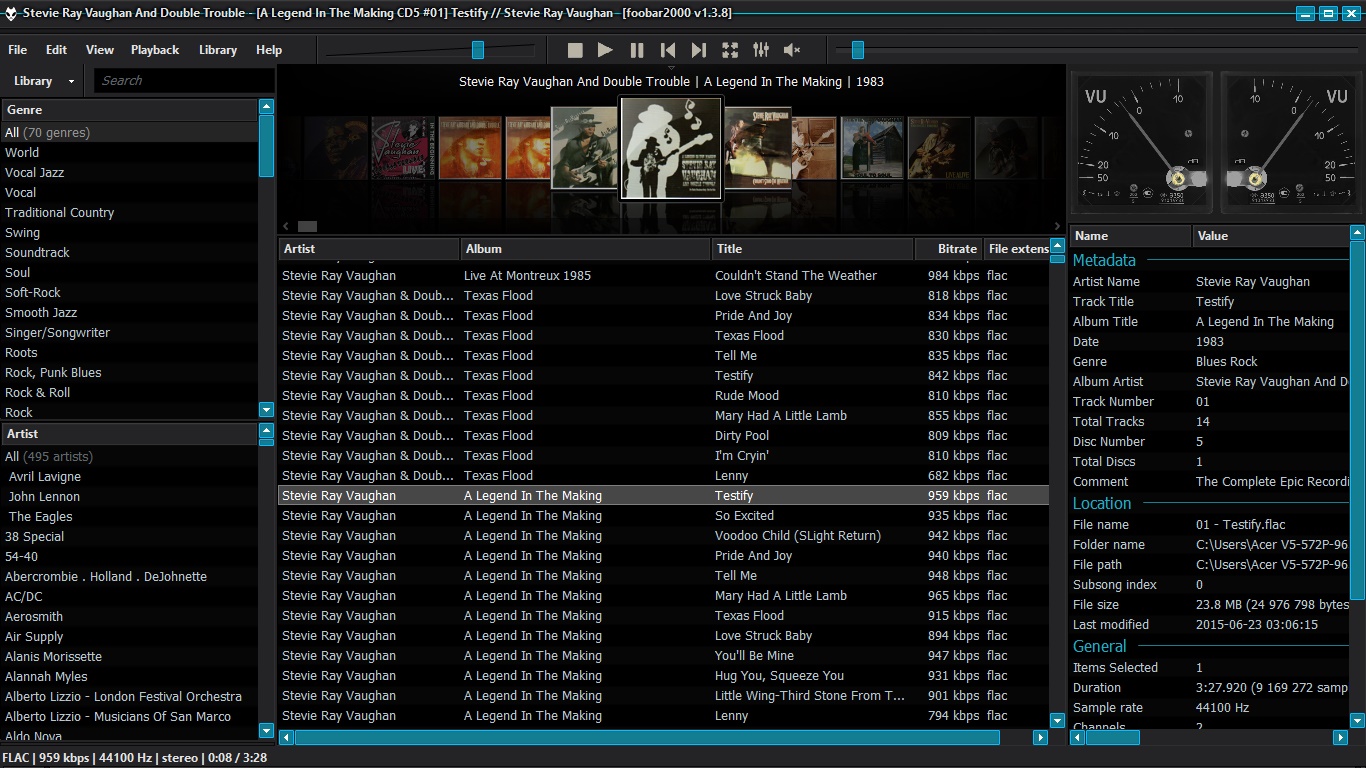The height and width of the screenshot is (768, 1366).
Task: Sort playlist by the Artist column header
Action: pyautogui.click(x=369, y=249)
